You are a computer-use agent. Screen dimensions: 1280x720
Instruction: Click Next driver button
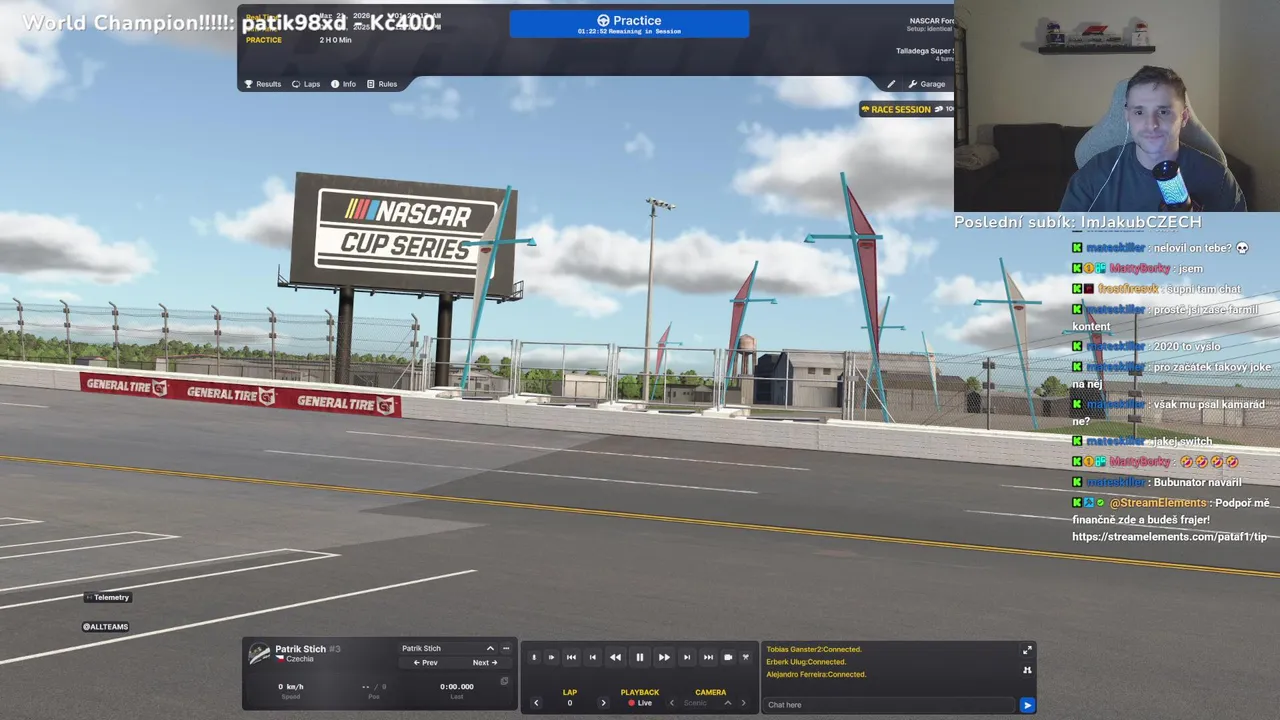pyautogui.click(x=485, y=662)
